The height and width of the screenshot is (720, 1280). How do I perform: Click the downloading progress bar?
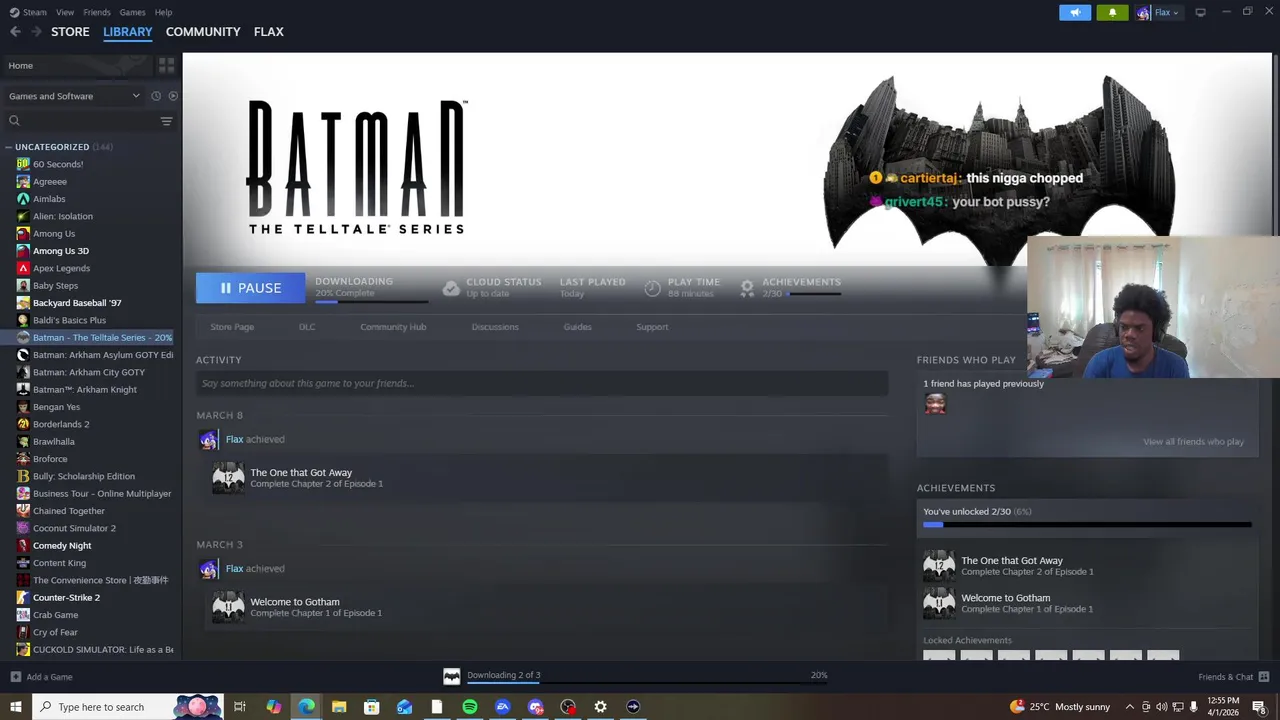pos(371,300)
